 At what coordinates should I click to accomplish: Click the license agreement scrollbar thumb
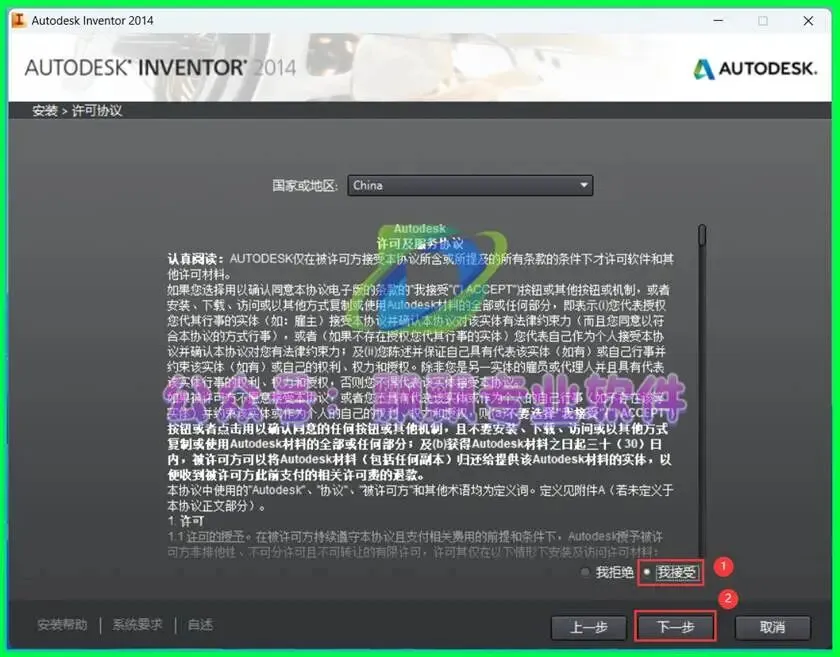click(702, 236)
